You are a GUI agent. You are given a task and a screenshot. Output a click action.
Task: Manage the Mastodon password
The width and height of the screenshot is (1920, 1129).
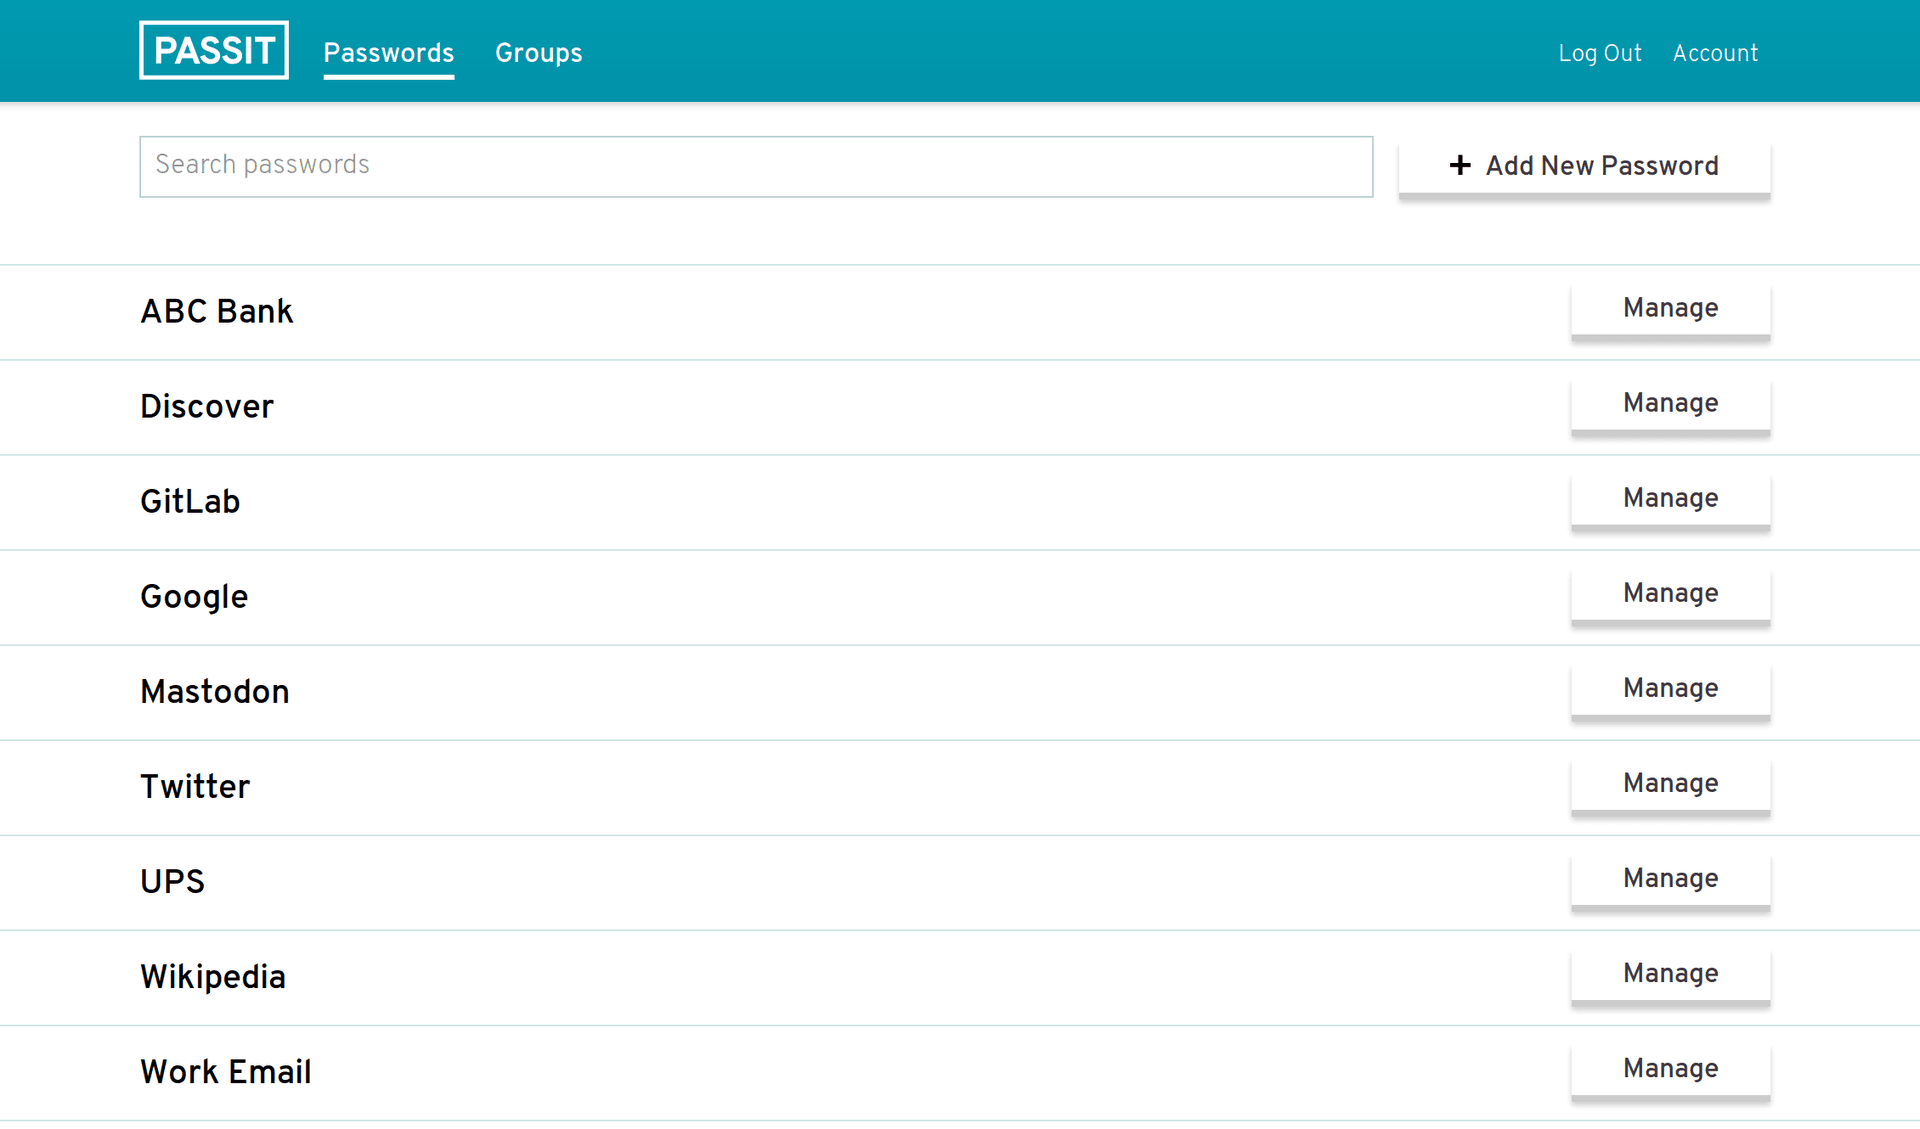1670,688
